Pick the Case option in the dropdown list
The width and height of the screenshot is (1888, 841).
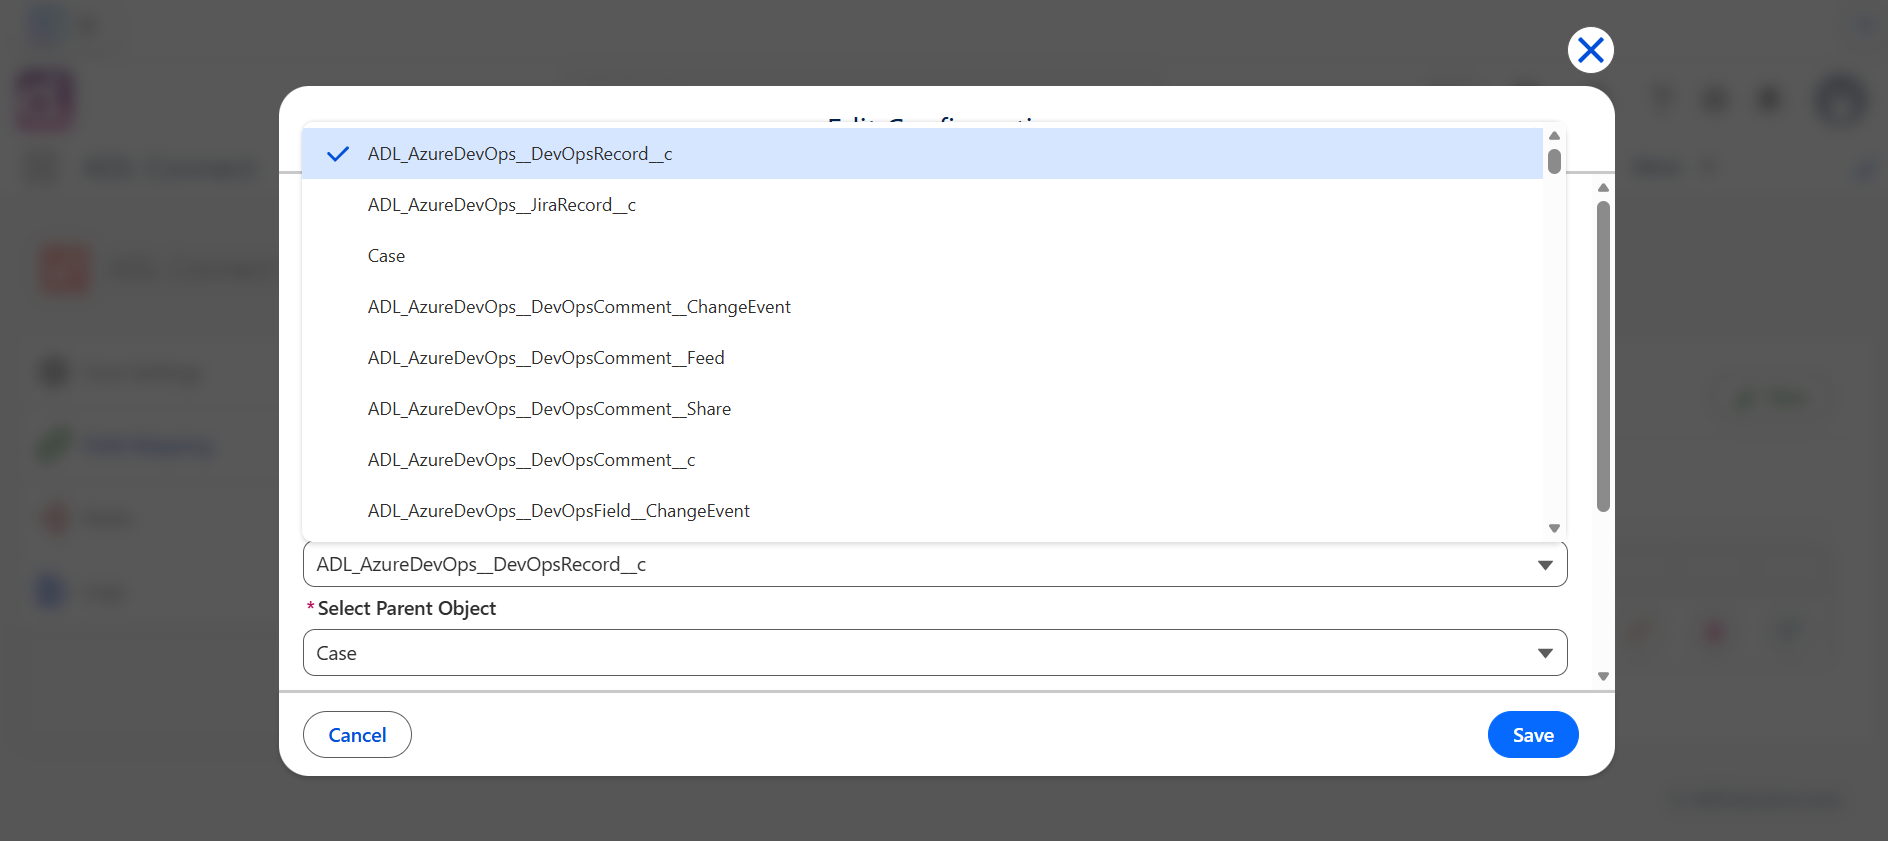click(922, 256)
